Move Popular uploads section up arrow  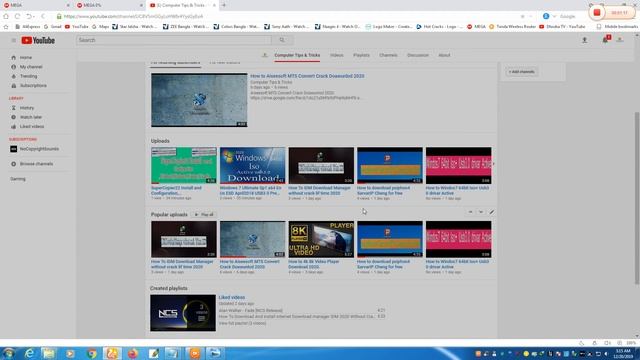470,212
